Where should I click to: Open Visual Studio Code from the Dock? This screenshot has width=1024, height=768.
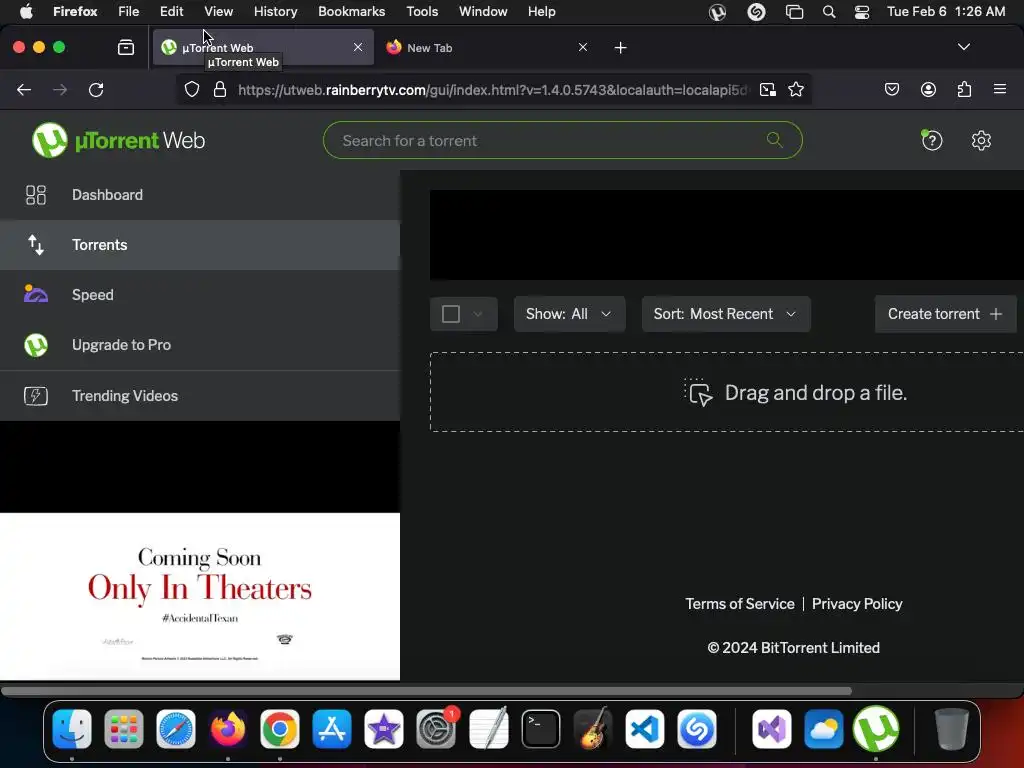tap(645, 729)
